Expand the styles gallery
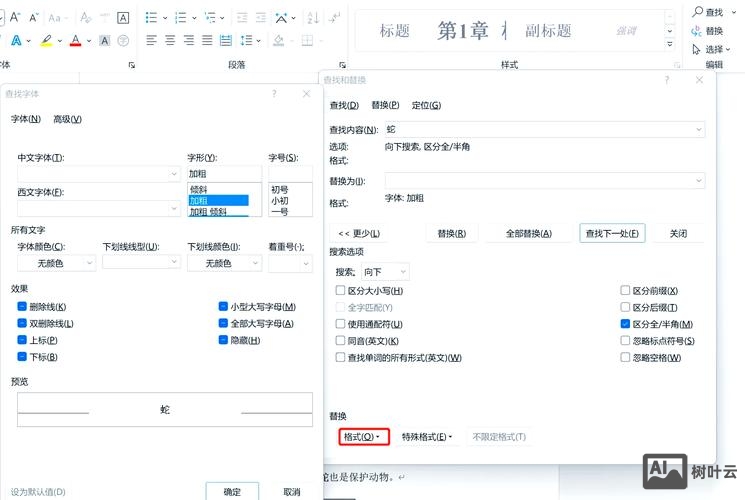This screenshot has height=500, width=745. pos(669,44)
